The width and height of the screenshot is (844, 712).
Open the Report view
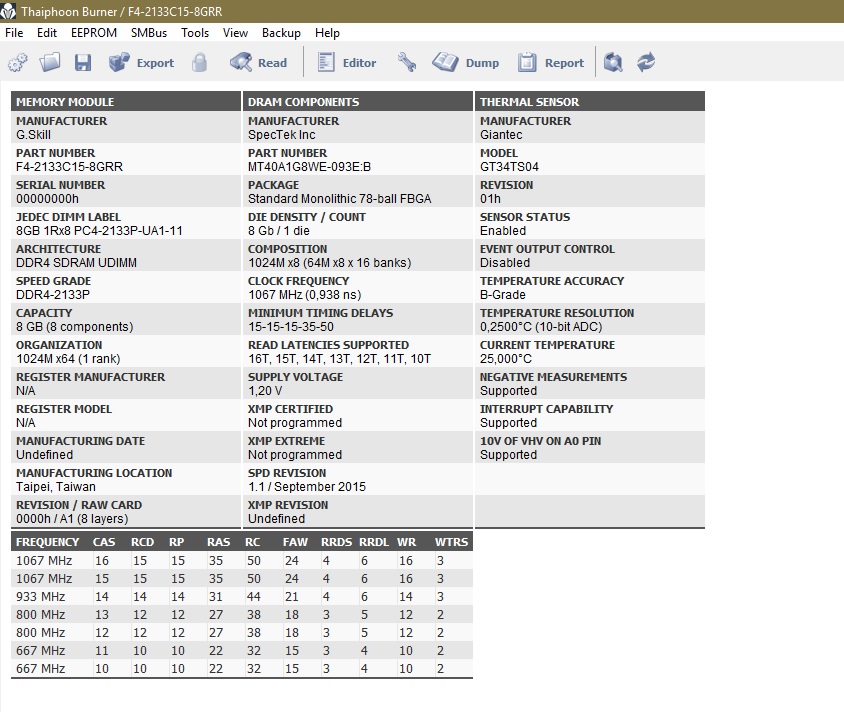pos(551,62)
